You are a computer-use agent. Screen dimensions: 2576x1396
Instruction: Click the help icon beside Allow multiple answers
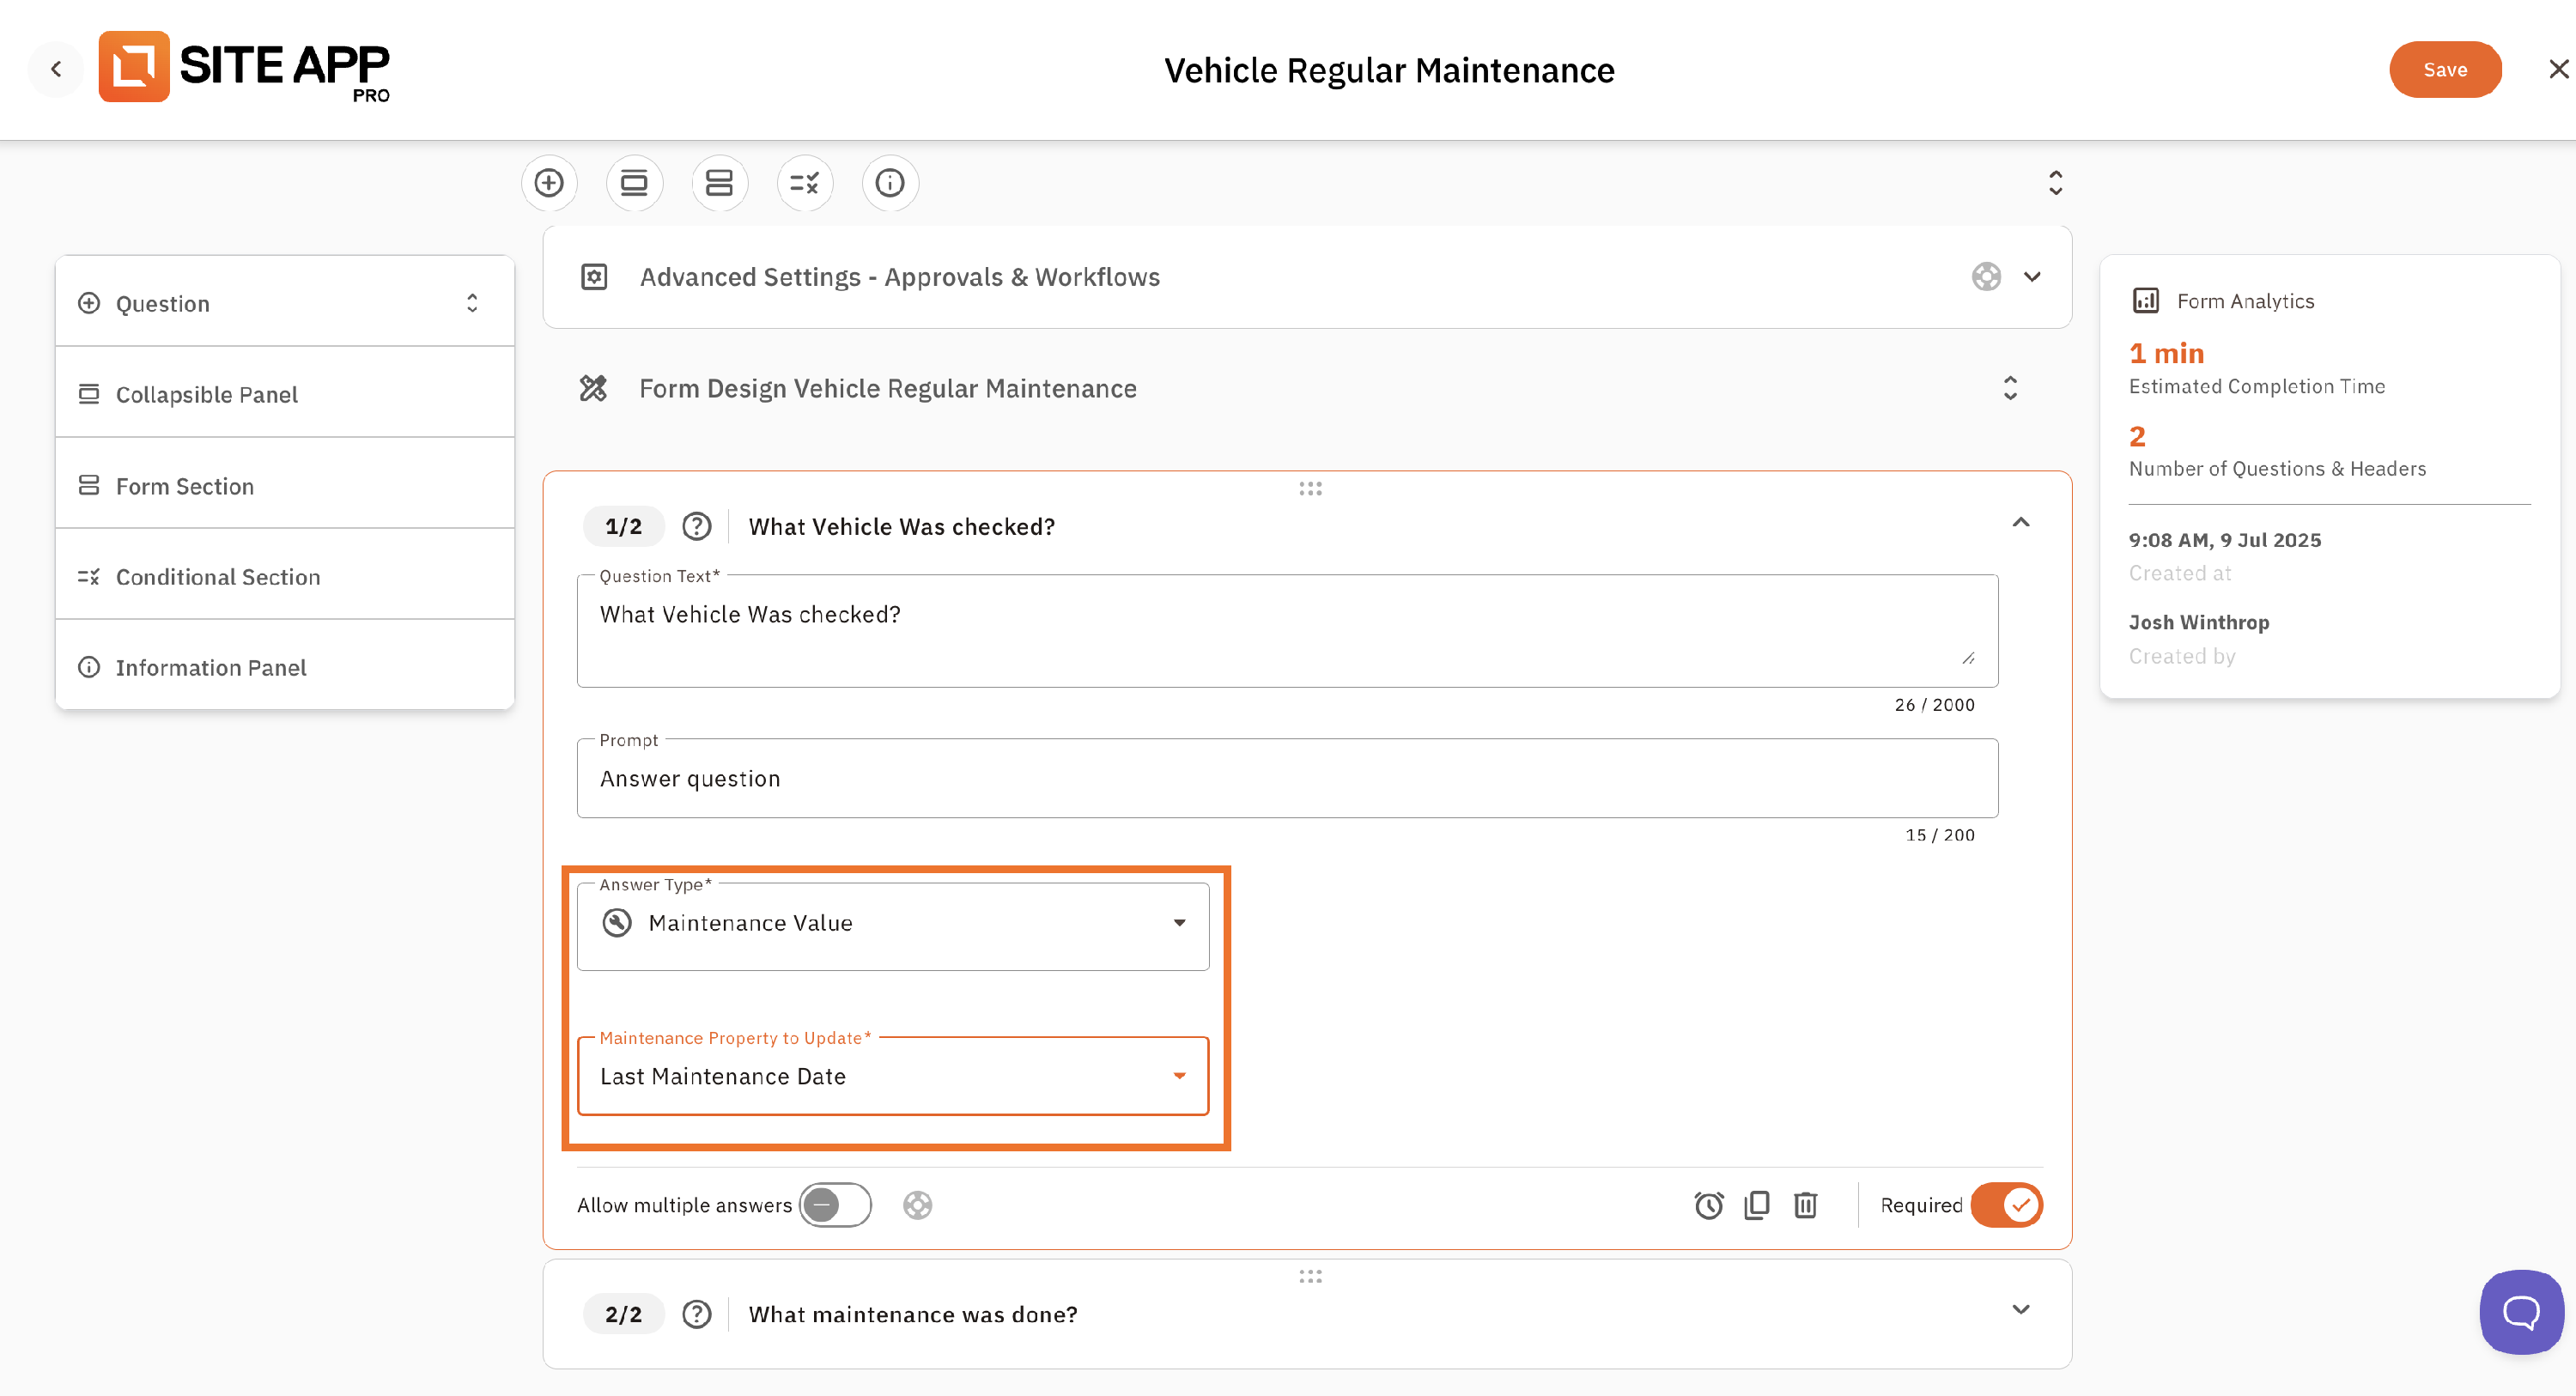(917, 1205)
